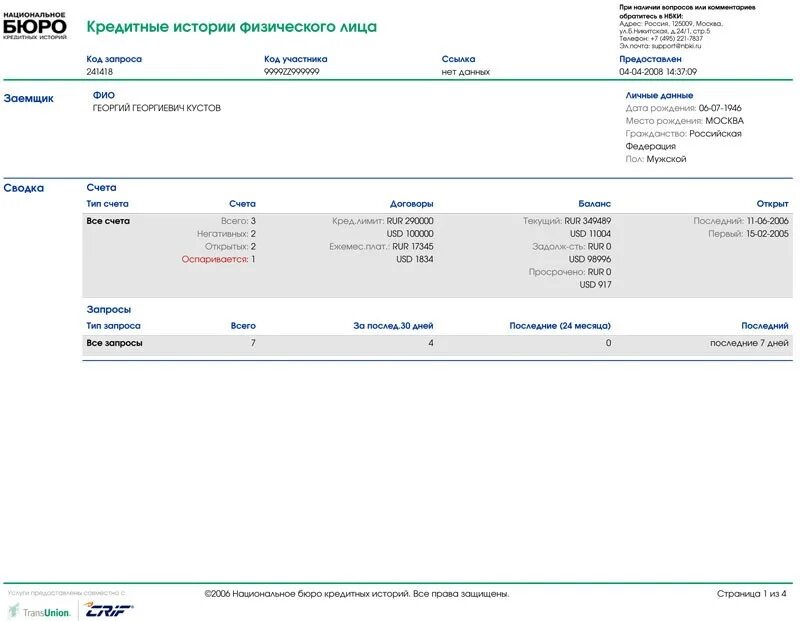Click the red 'Оспаривается: 1' entry
800x621 pixels.
point(218,259)
